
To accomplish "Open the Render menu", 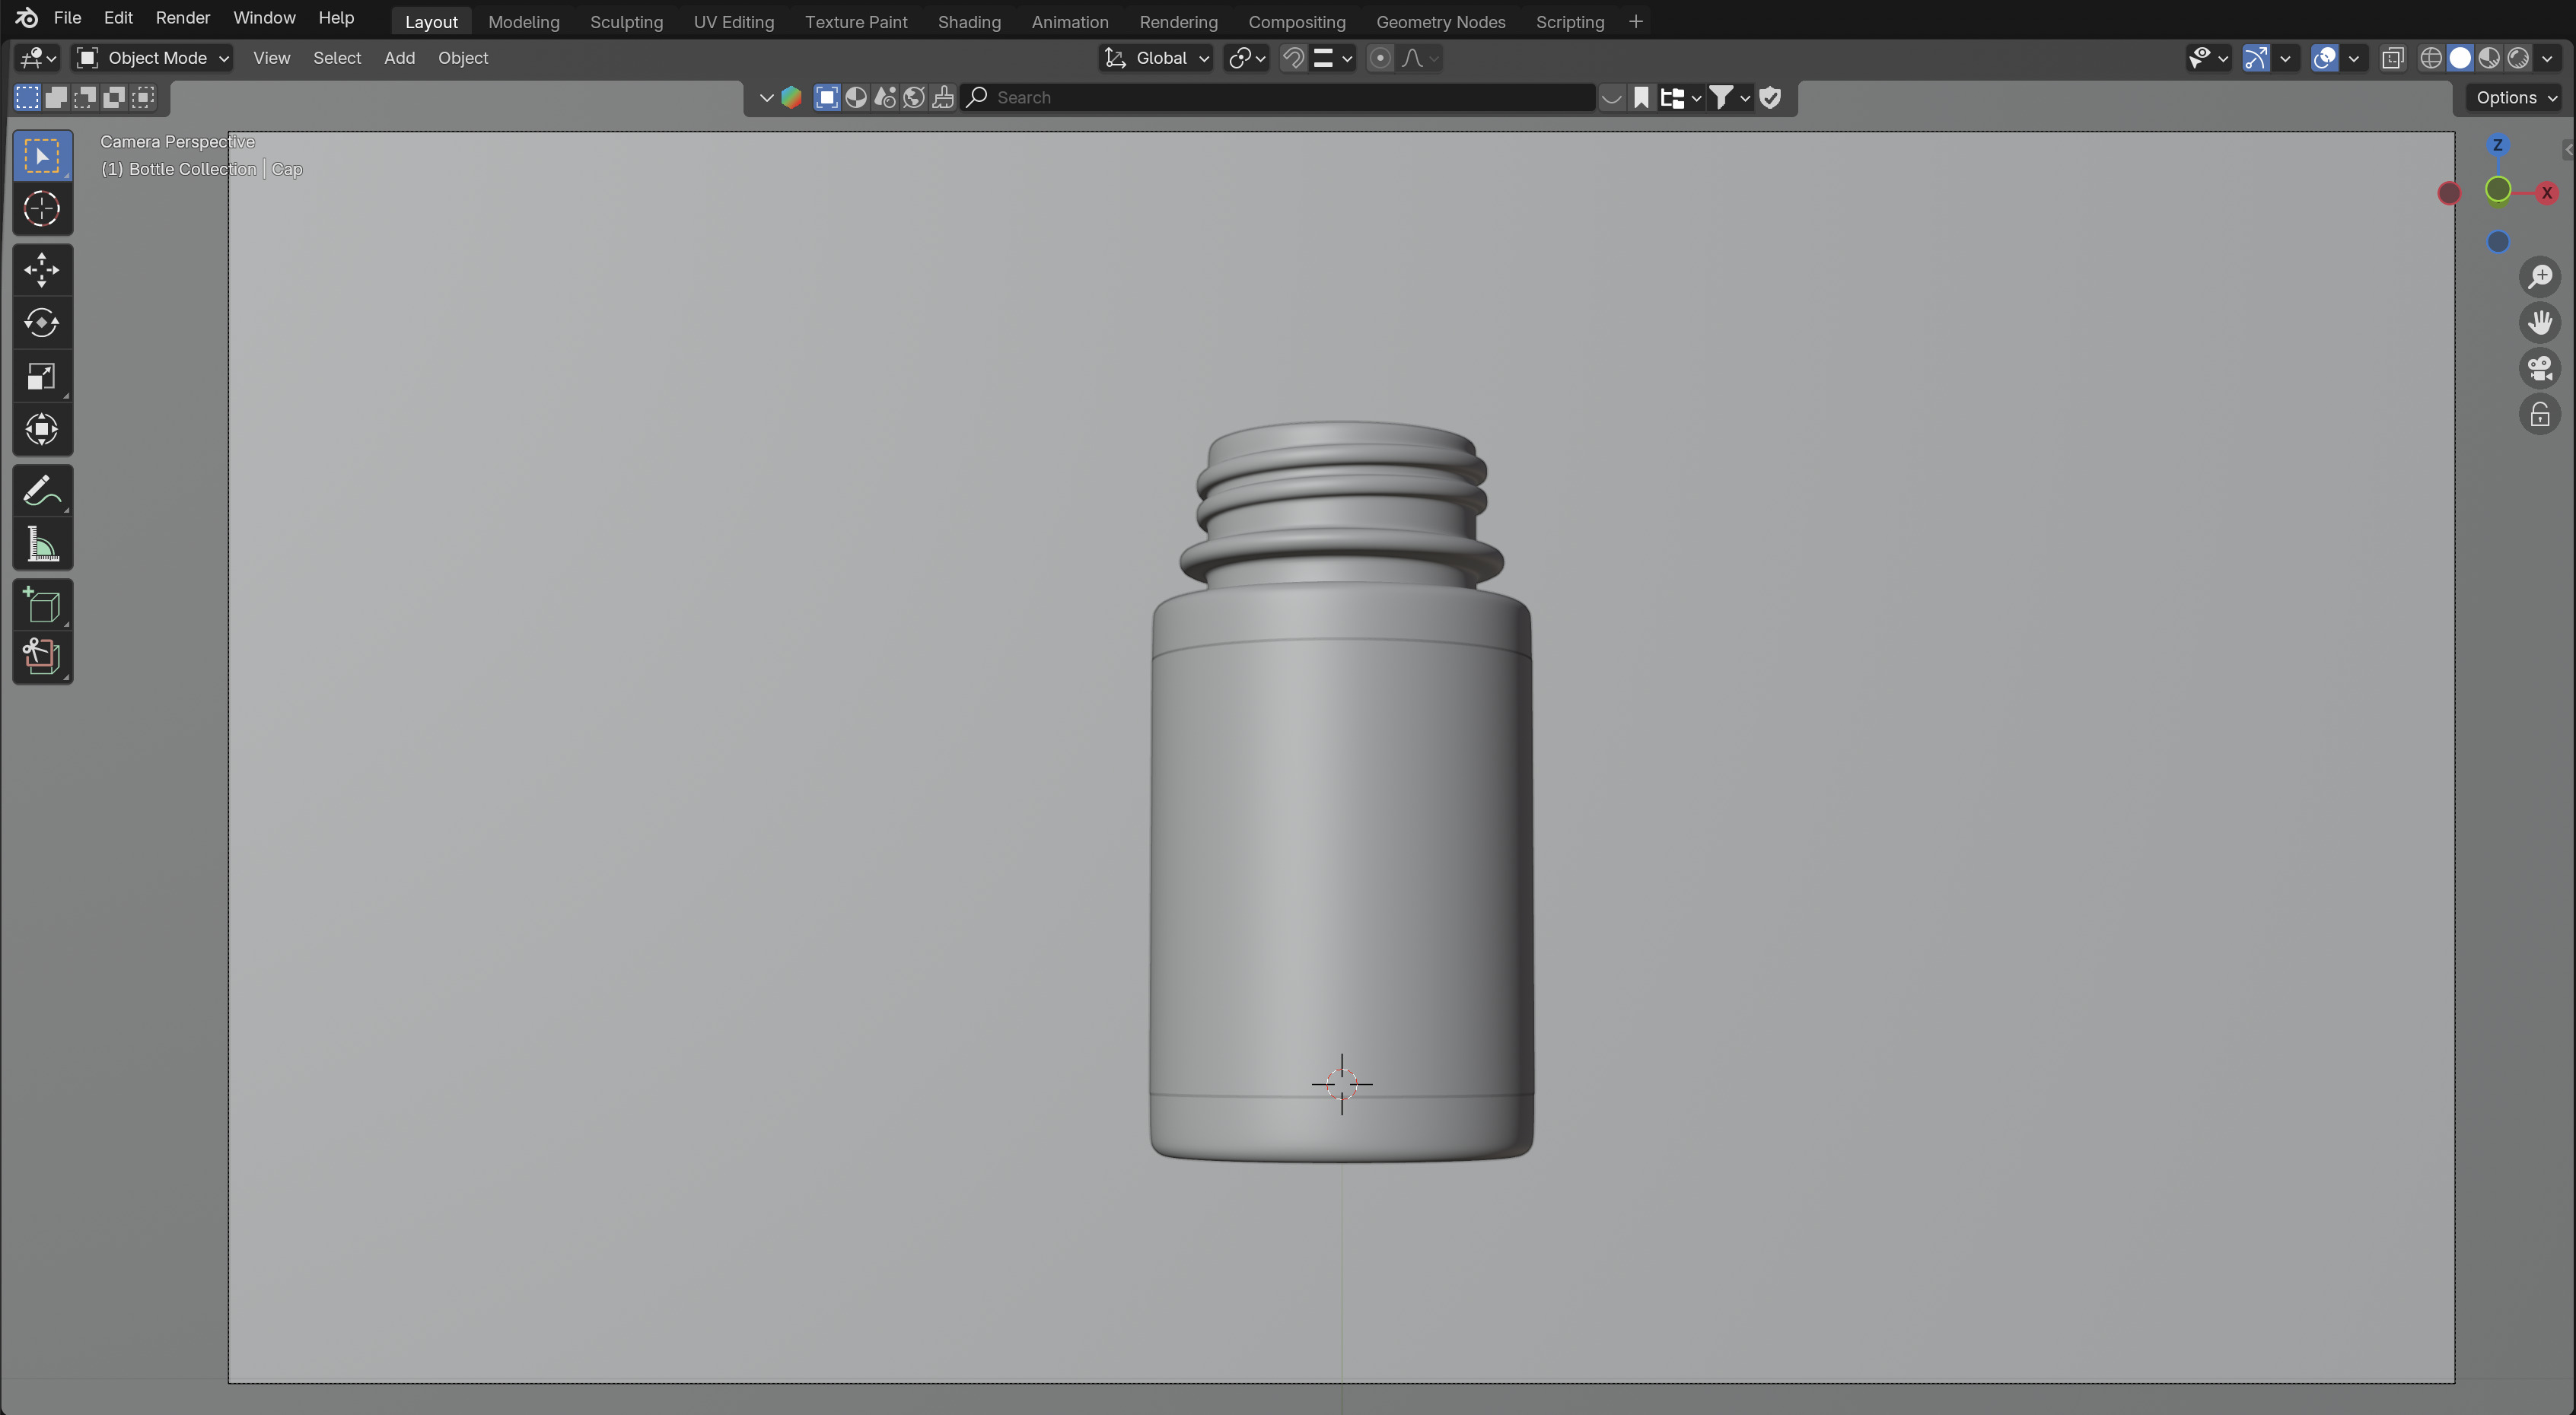I will click(x=183, y=18).
